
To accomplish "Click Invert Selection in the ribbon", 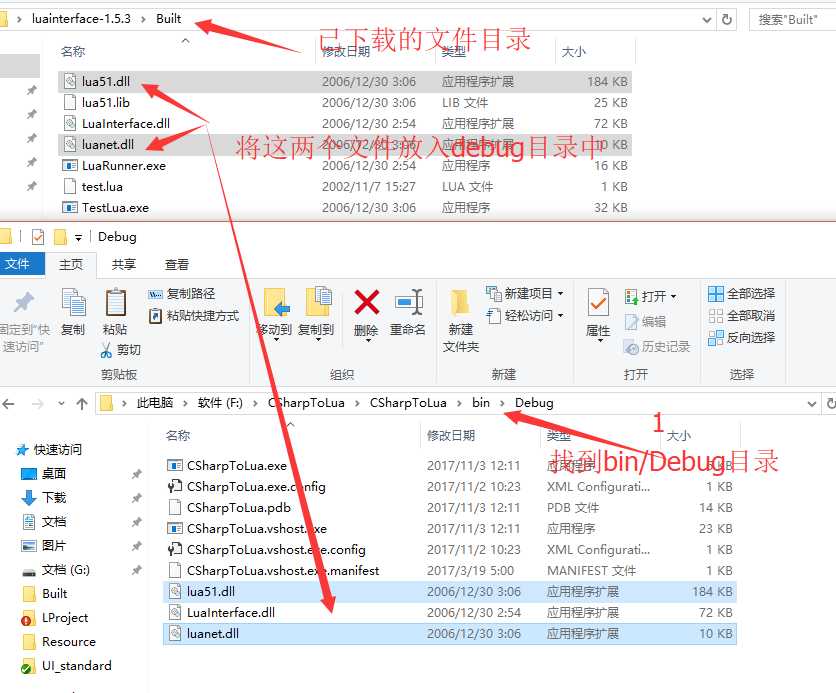I will 742,337.
